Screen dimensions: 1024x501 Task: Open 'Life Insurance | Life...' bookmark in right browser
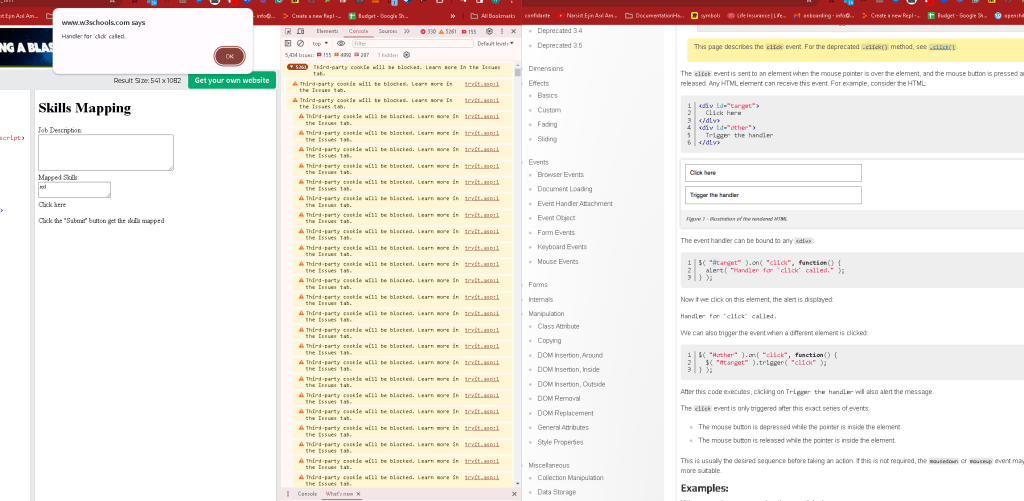[757, 16]
